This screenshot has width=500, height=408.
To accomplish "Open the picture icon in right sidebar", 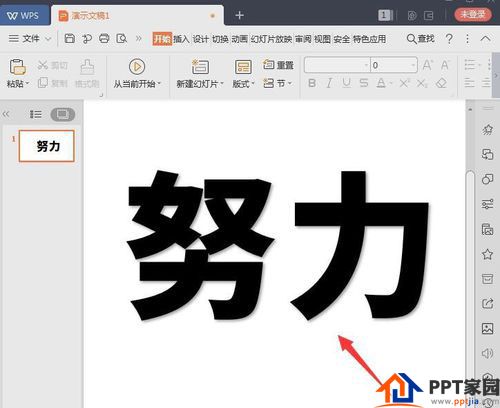I will [487, 329].
